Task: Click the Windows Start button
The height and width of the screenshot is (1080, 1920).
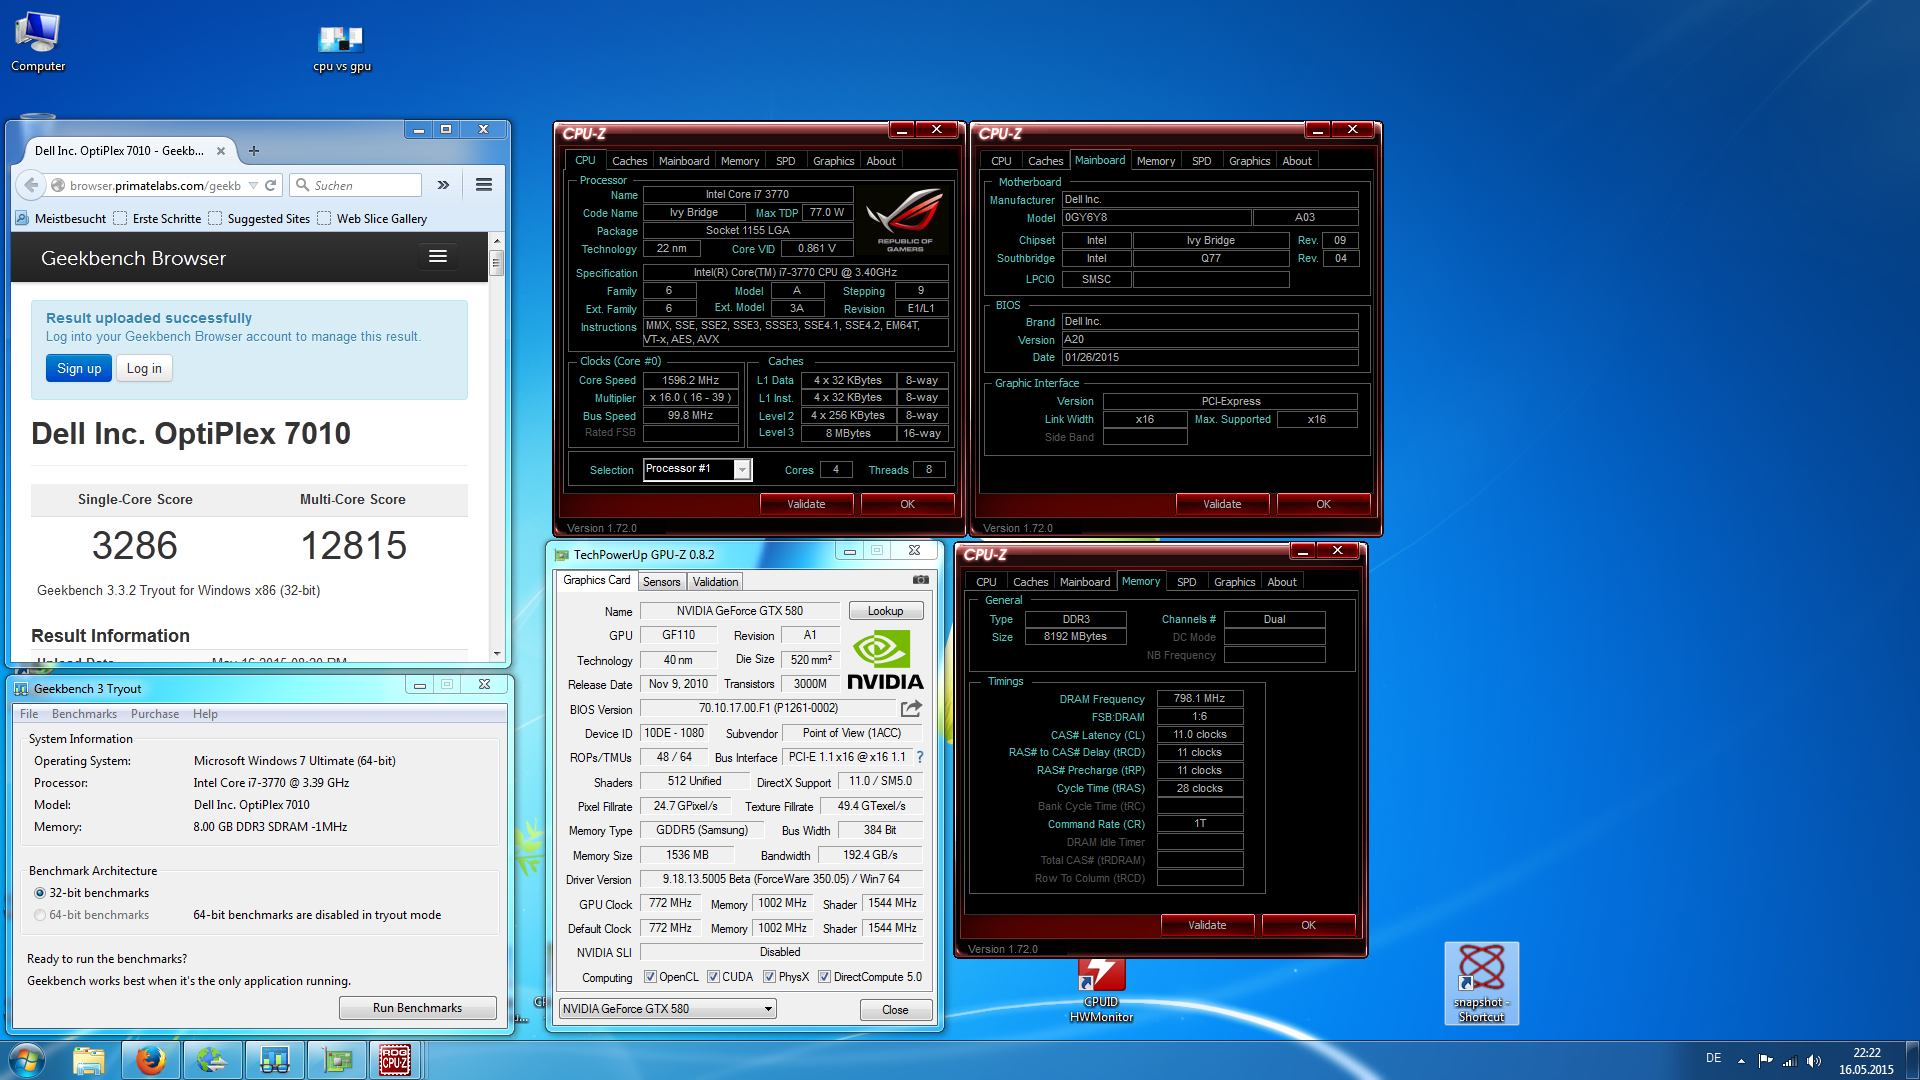Action: pos(27,1060)
